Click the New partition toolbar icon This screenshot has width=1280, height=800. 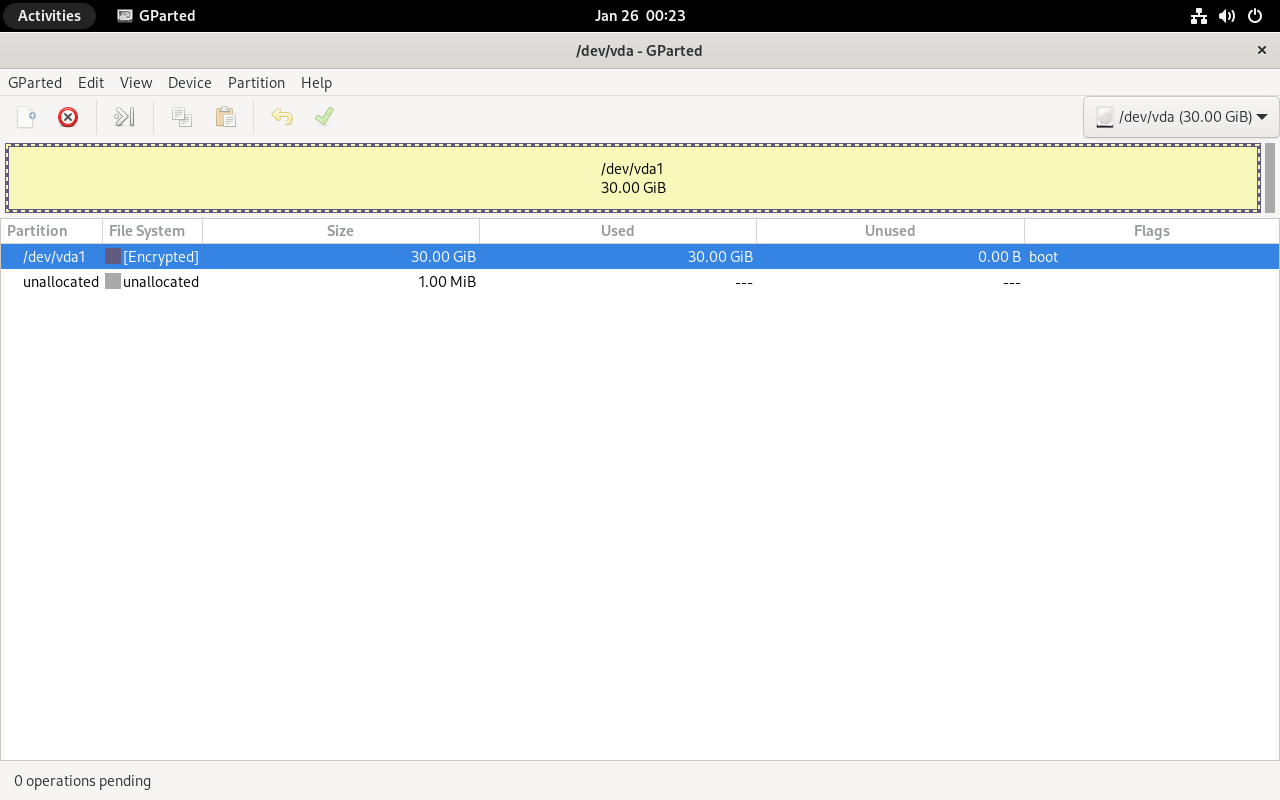[x=26, y=117]
